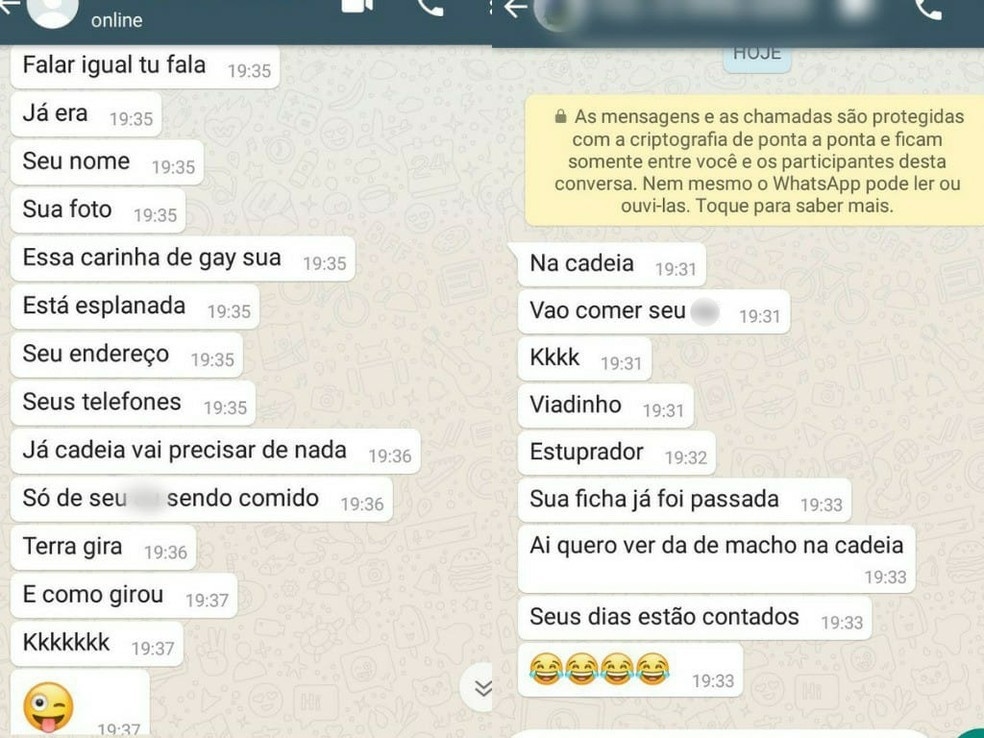This screenshot has height=738, width=984.
Task: Select the 'Na cadeia' message bubble
Action: click(612, 264)
